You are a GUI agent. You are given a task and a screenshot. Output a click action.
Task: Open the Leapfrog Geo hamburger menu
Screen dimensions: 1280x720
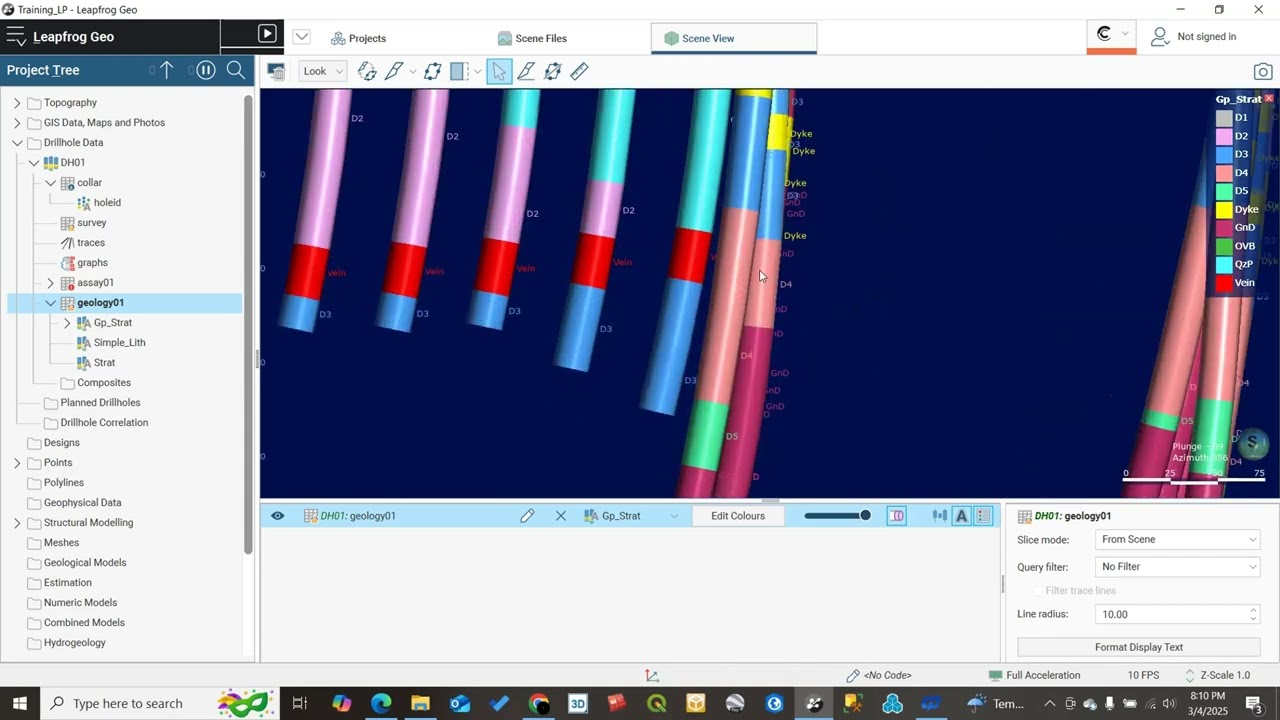[x=16, y=37]
